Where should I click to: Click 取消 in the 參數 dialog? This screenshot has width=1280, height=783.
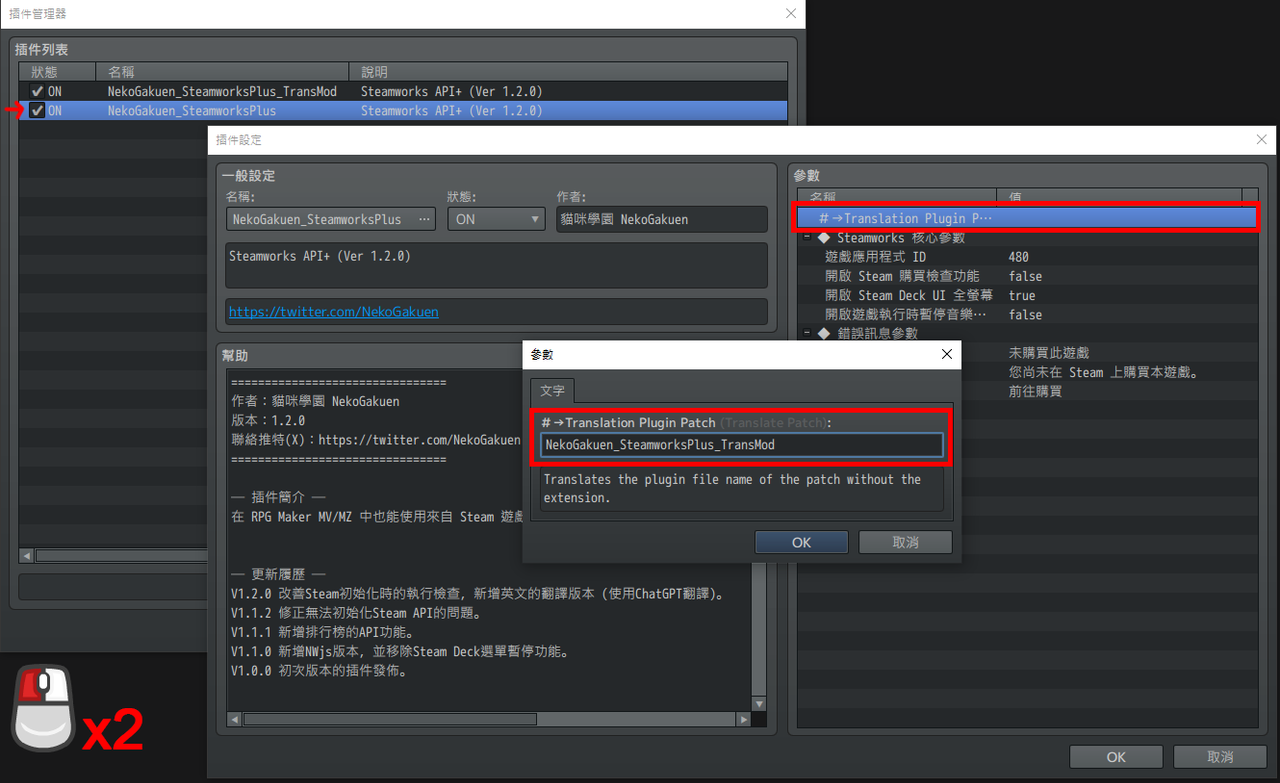click(x=905, y=542)
